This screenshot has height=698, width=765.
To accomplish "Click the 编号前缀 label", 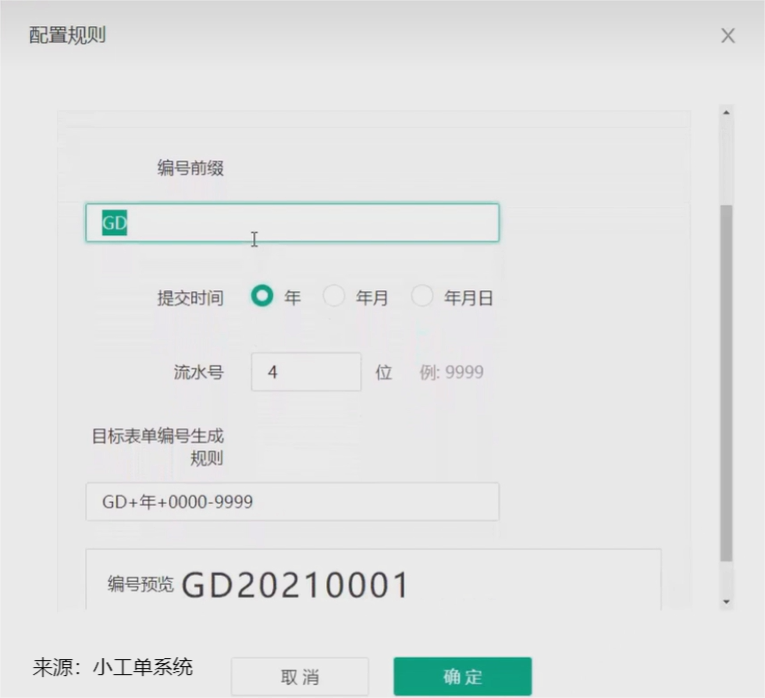I will (x=190, y=168).
